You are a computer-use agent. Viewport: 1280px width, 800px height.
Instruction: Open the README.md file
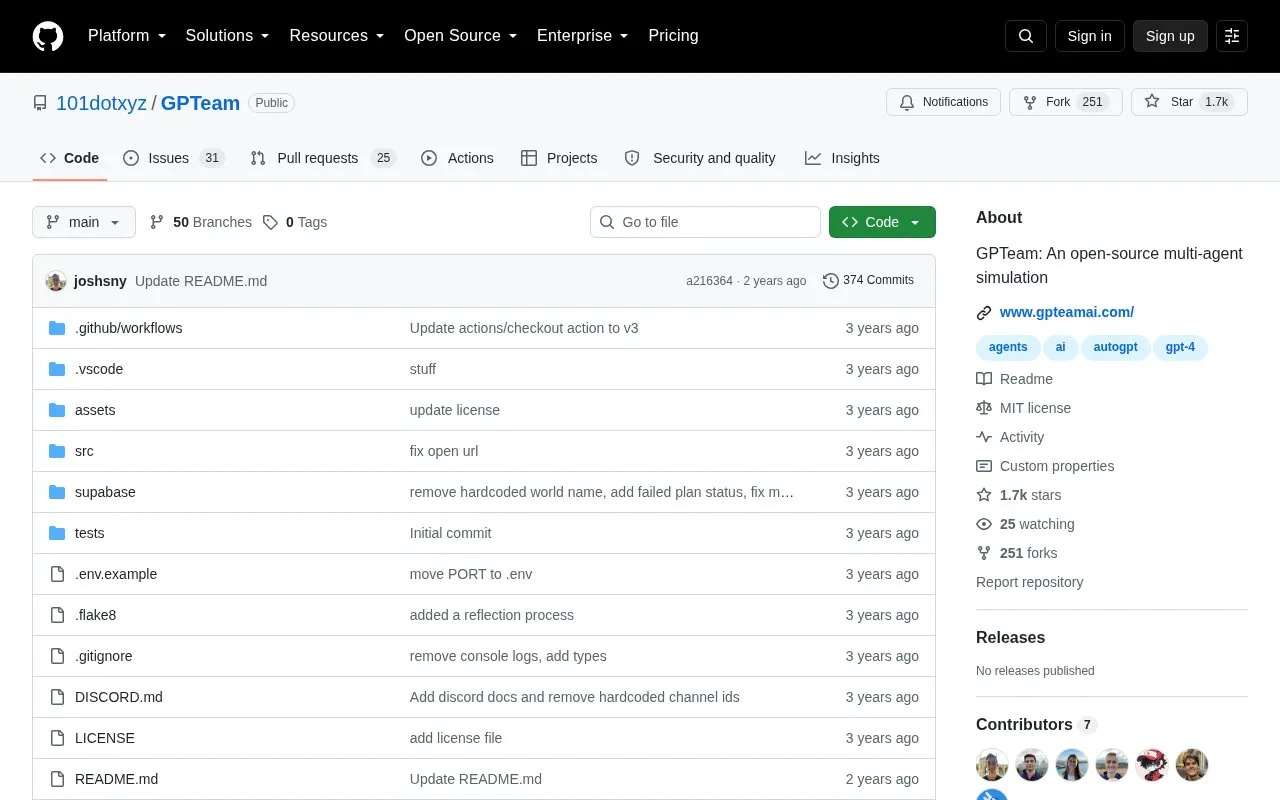click(x=116, y=779)
